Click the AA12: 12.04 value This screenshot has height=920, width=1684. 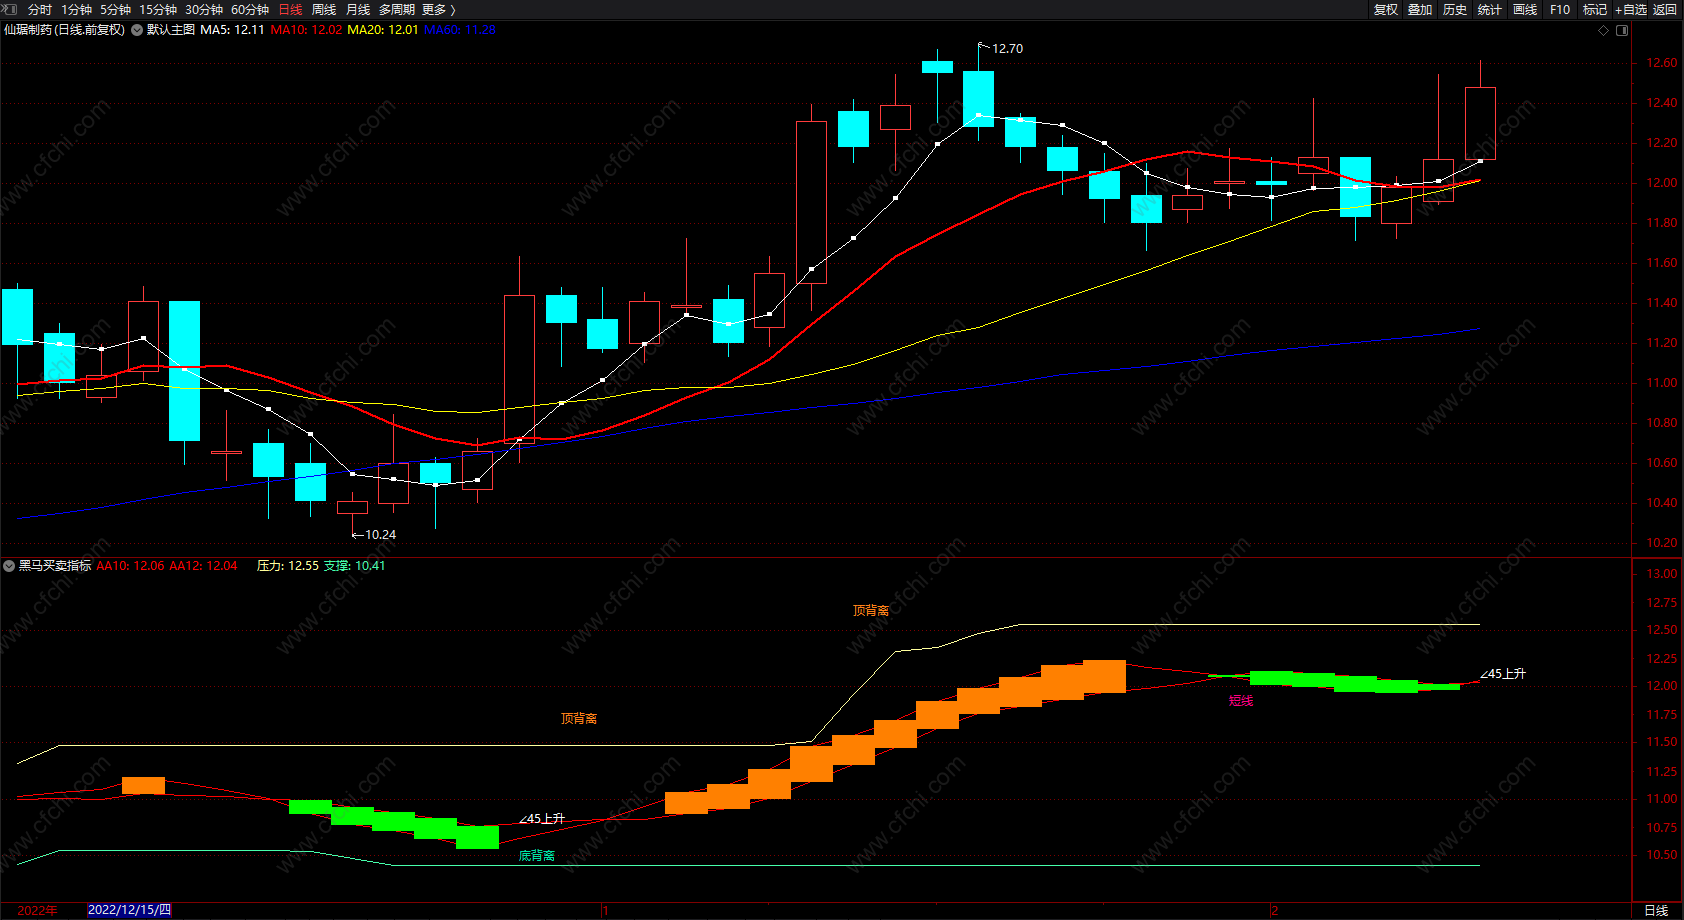[x=203, y=566]
